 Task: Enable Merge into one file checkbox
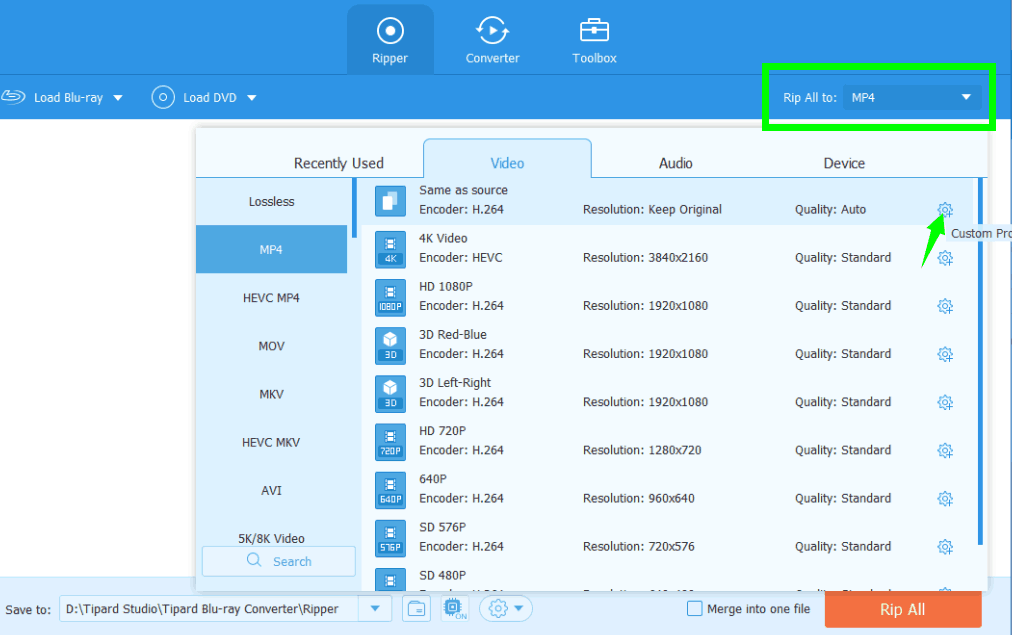[695, 608]
